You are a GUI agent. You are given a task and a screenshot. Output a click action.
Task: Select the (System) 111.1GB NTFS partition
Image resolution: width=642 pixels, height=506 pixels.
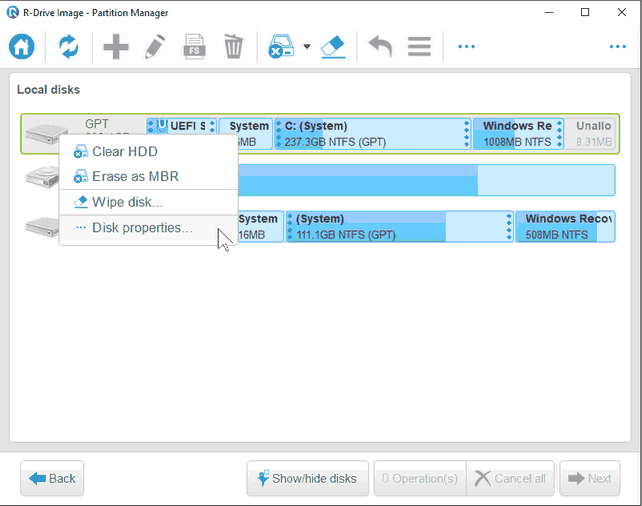click(399, 227)
